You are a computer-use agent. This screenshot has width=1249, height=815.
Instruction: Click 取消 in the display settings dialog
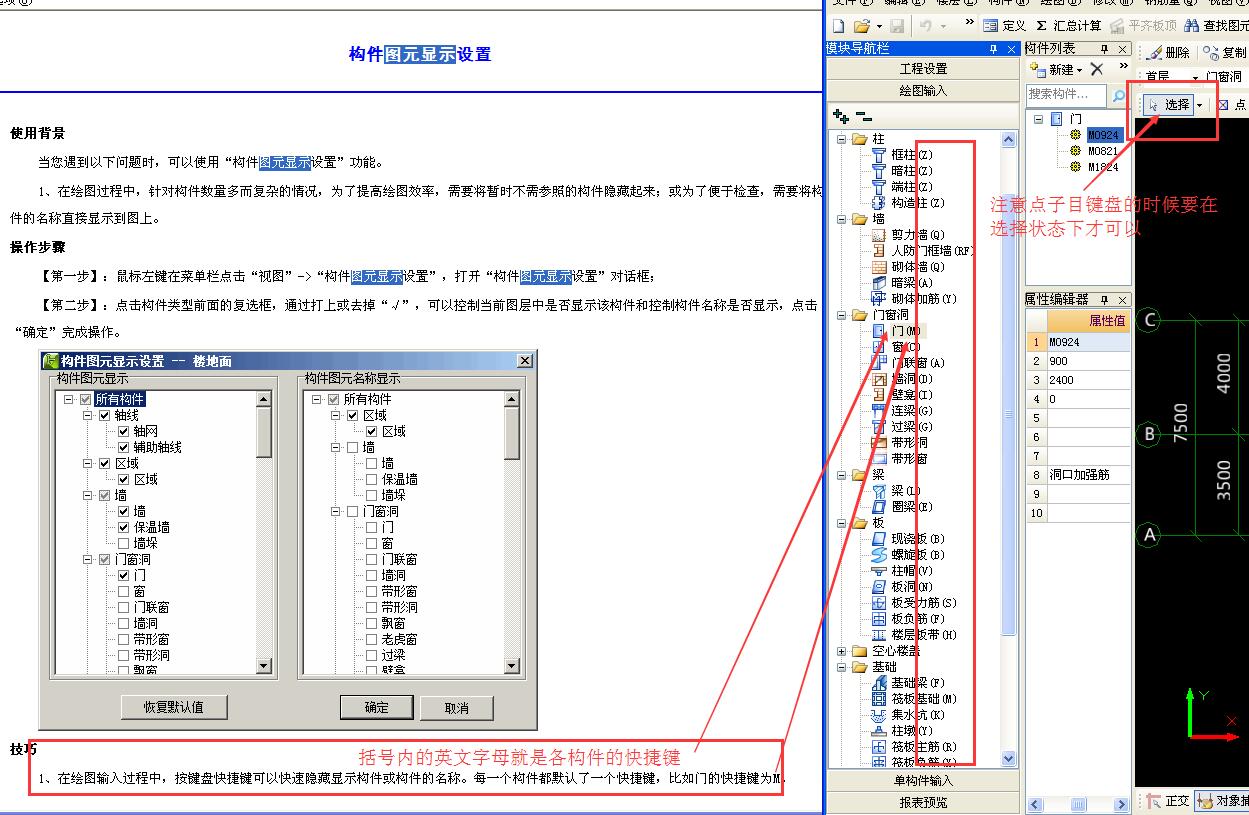tap(456, 707)
